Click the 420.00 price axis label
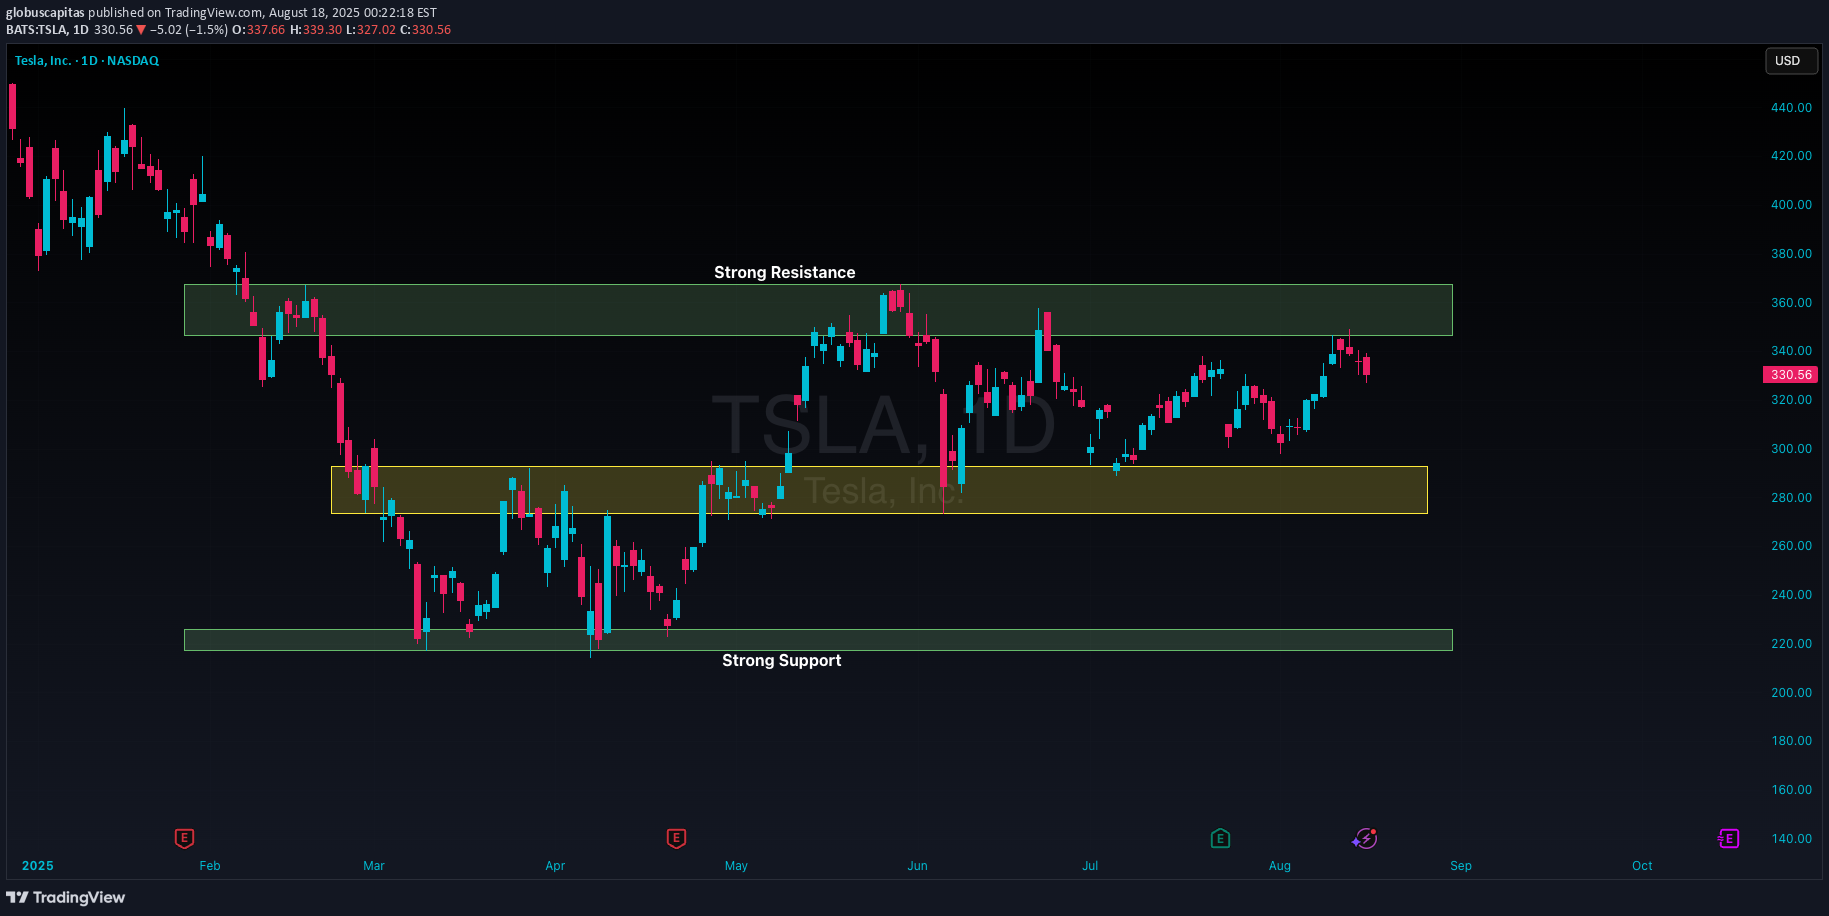This screenshot has height=916, width=1829. click(x=1791, y=156)
